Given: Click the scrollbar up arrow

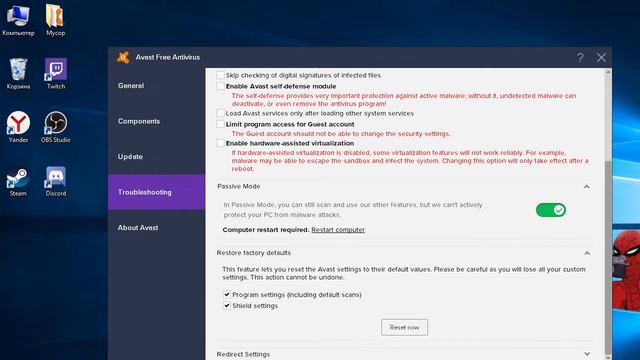Looking at the screenshot, I should click(x=608, y=72).
